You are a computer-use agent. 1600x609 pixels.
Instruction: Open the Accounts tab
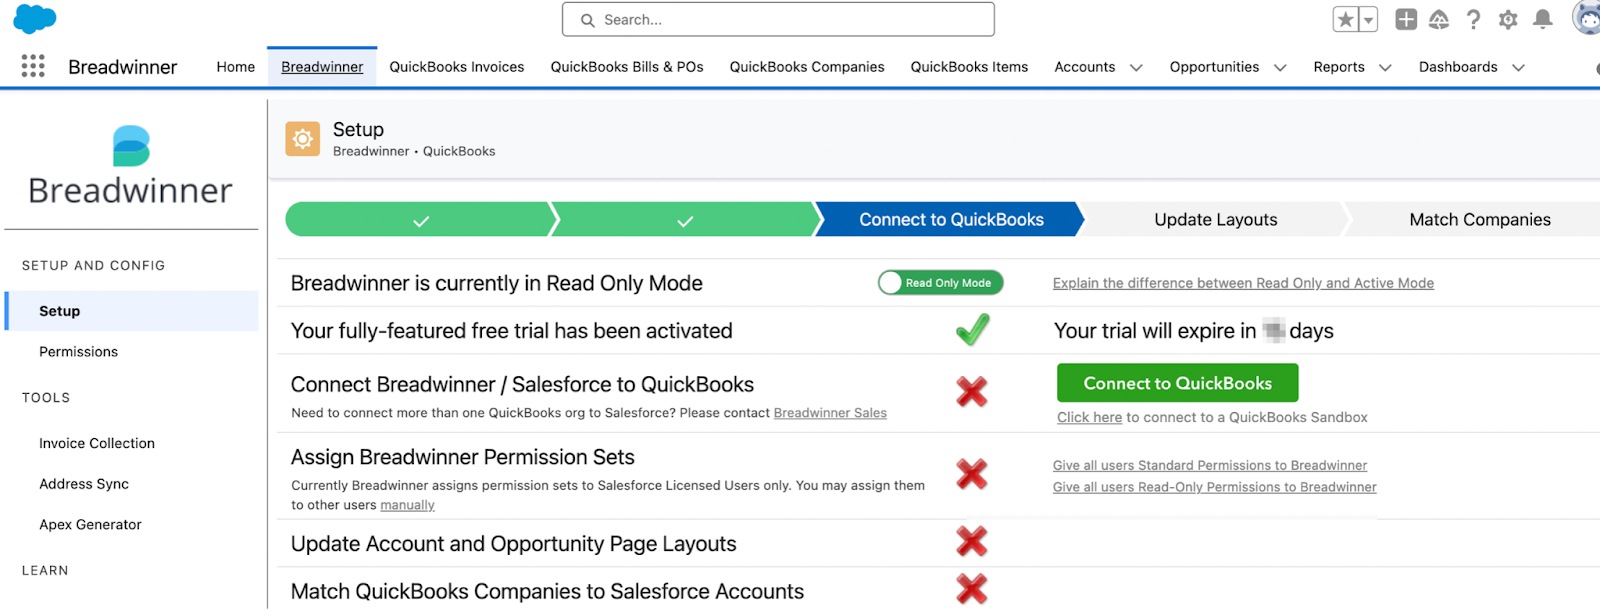click(1085, 67)
